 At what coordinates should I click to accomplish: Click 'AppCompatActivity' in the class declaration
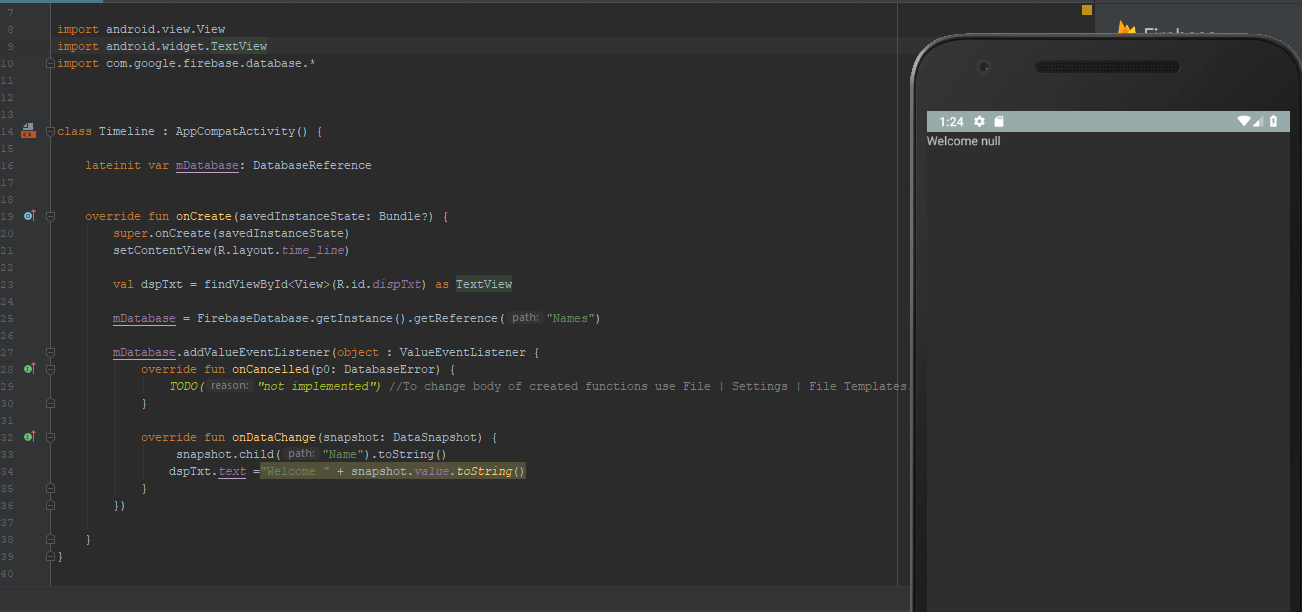point(235,131)
